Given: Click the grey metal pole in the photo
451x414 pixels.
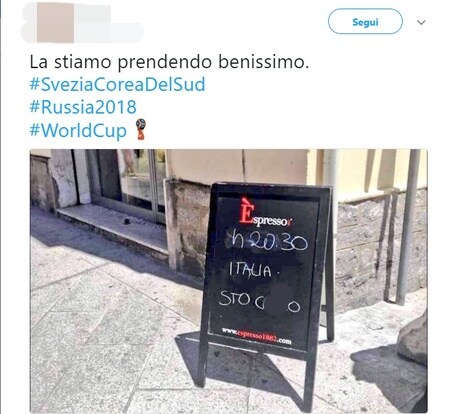Looking at the screenshot, I should tap(407, 227).
